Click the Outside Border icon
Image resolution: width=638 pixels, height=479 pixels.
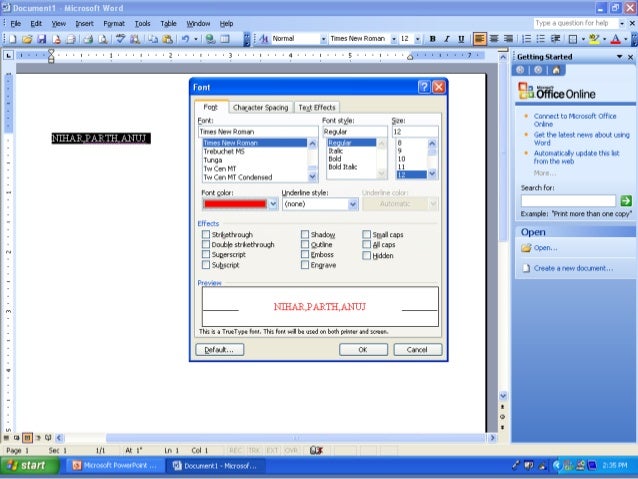click(x=573, y=39)
